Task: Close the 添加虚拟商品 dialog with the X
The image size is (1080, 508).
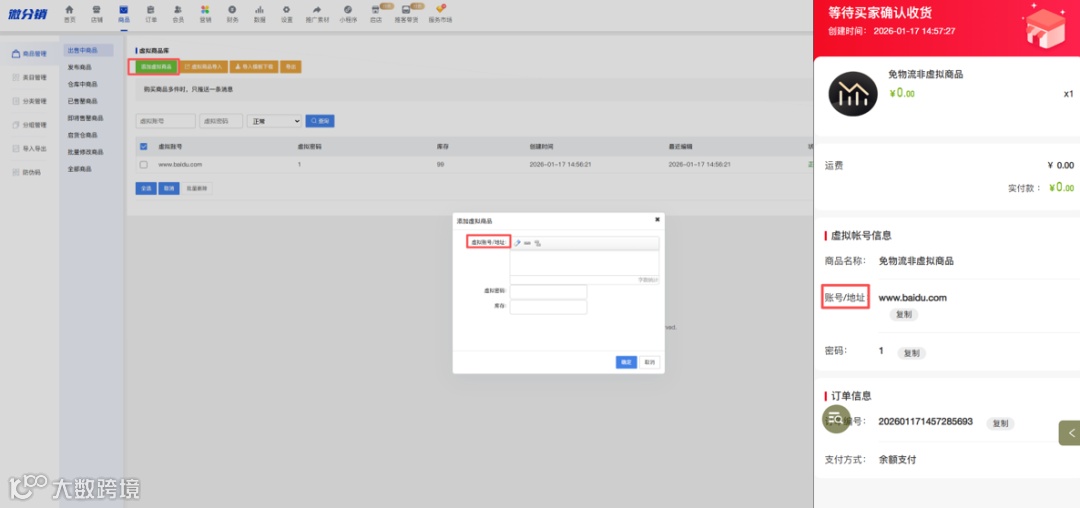Action: [x=657, y=220]
